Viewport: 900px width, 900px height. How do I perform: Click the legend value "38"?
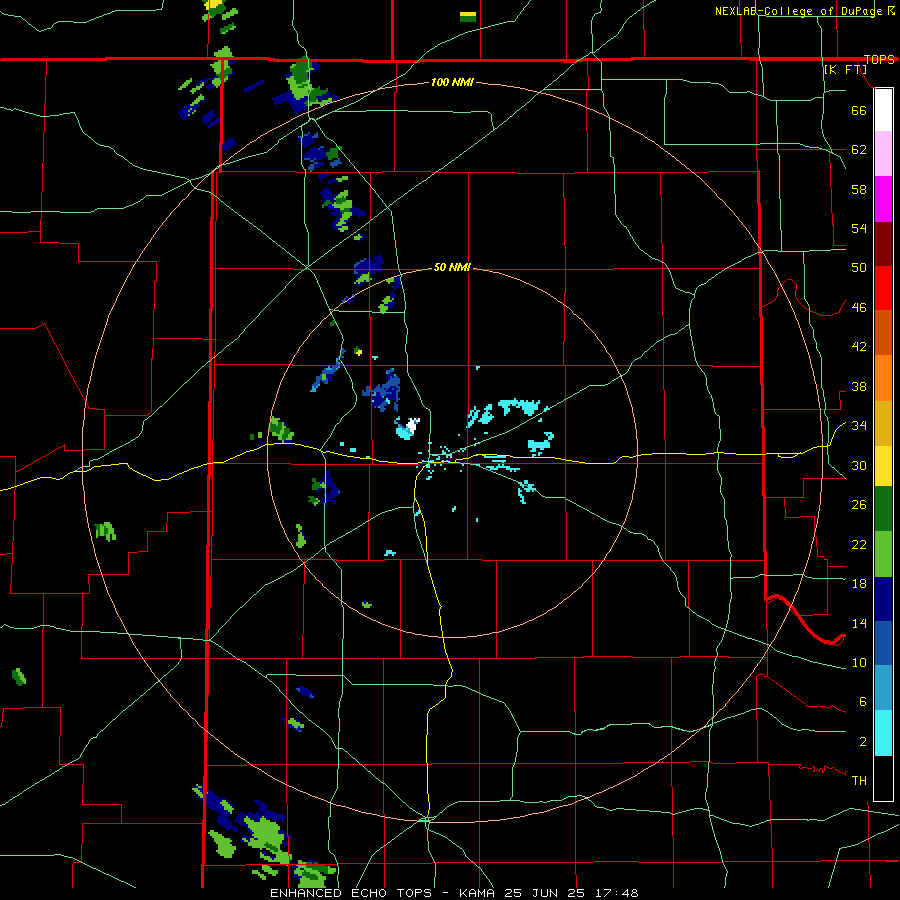(x=859, y=386)
